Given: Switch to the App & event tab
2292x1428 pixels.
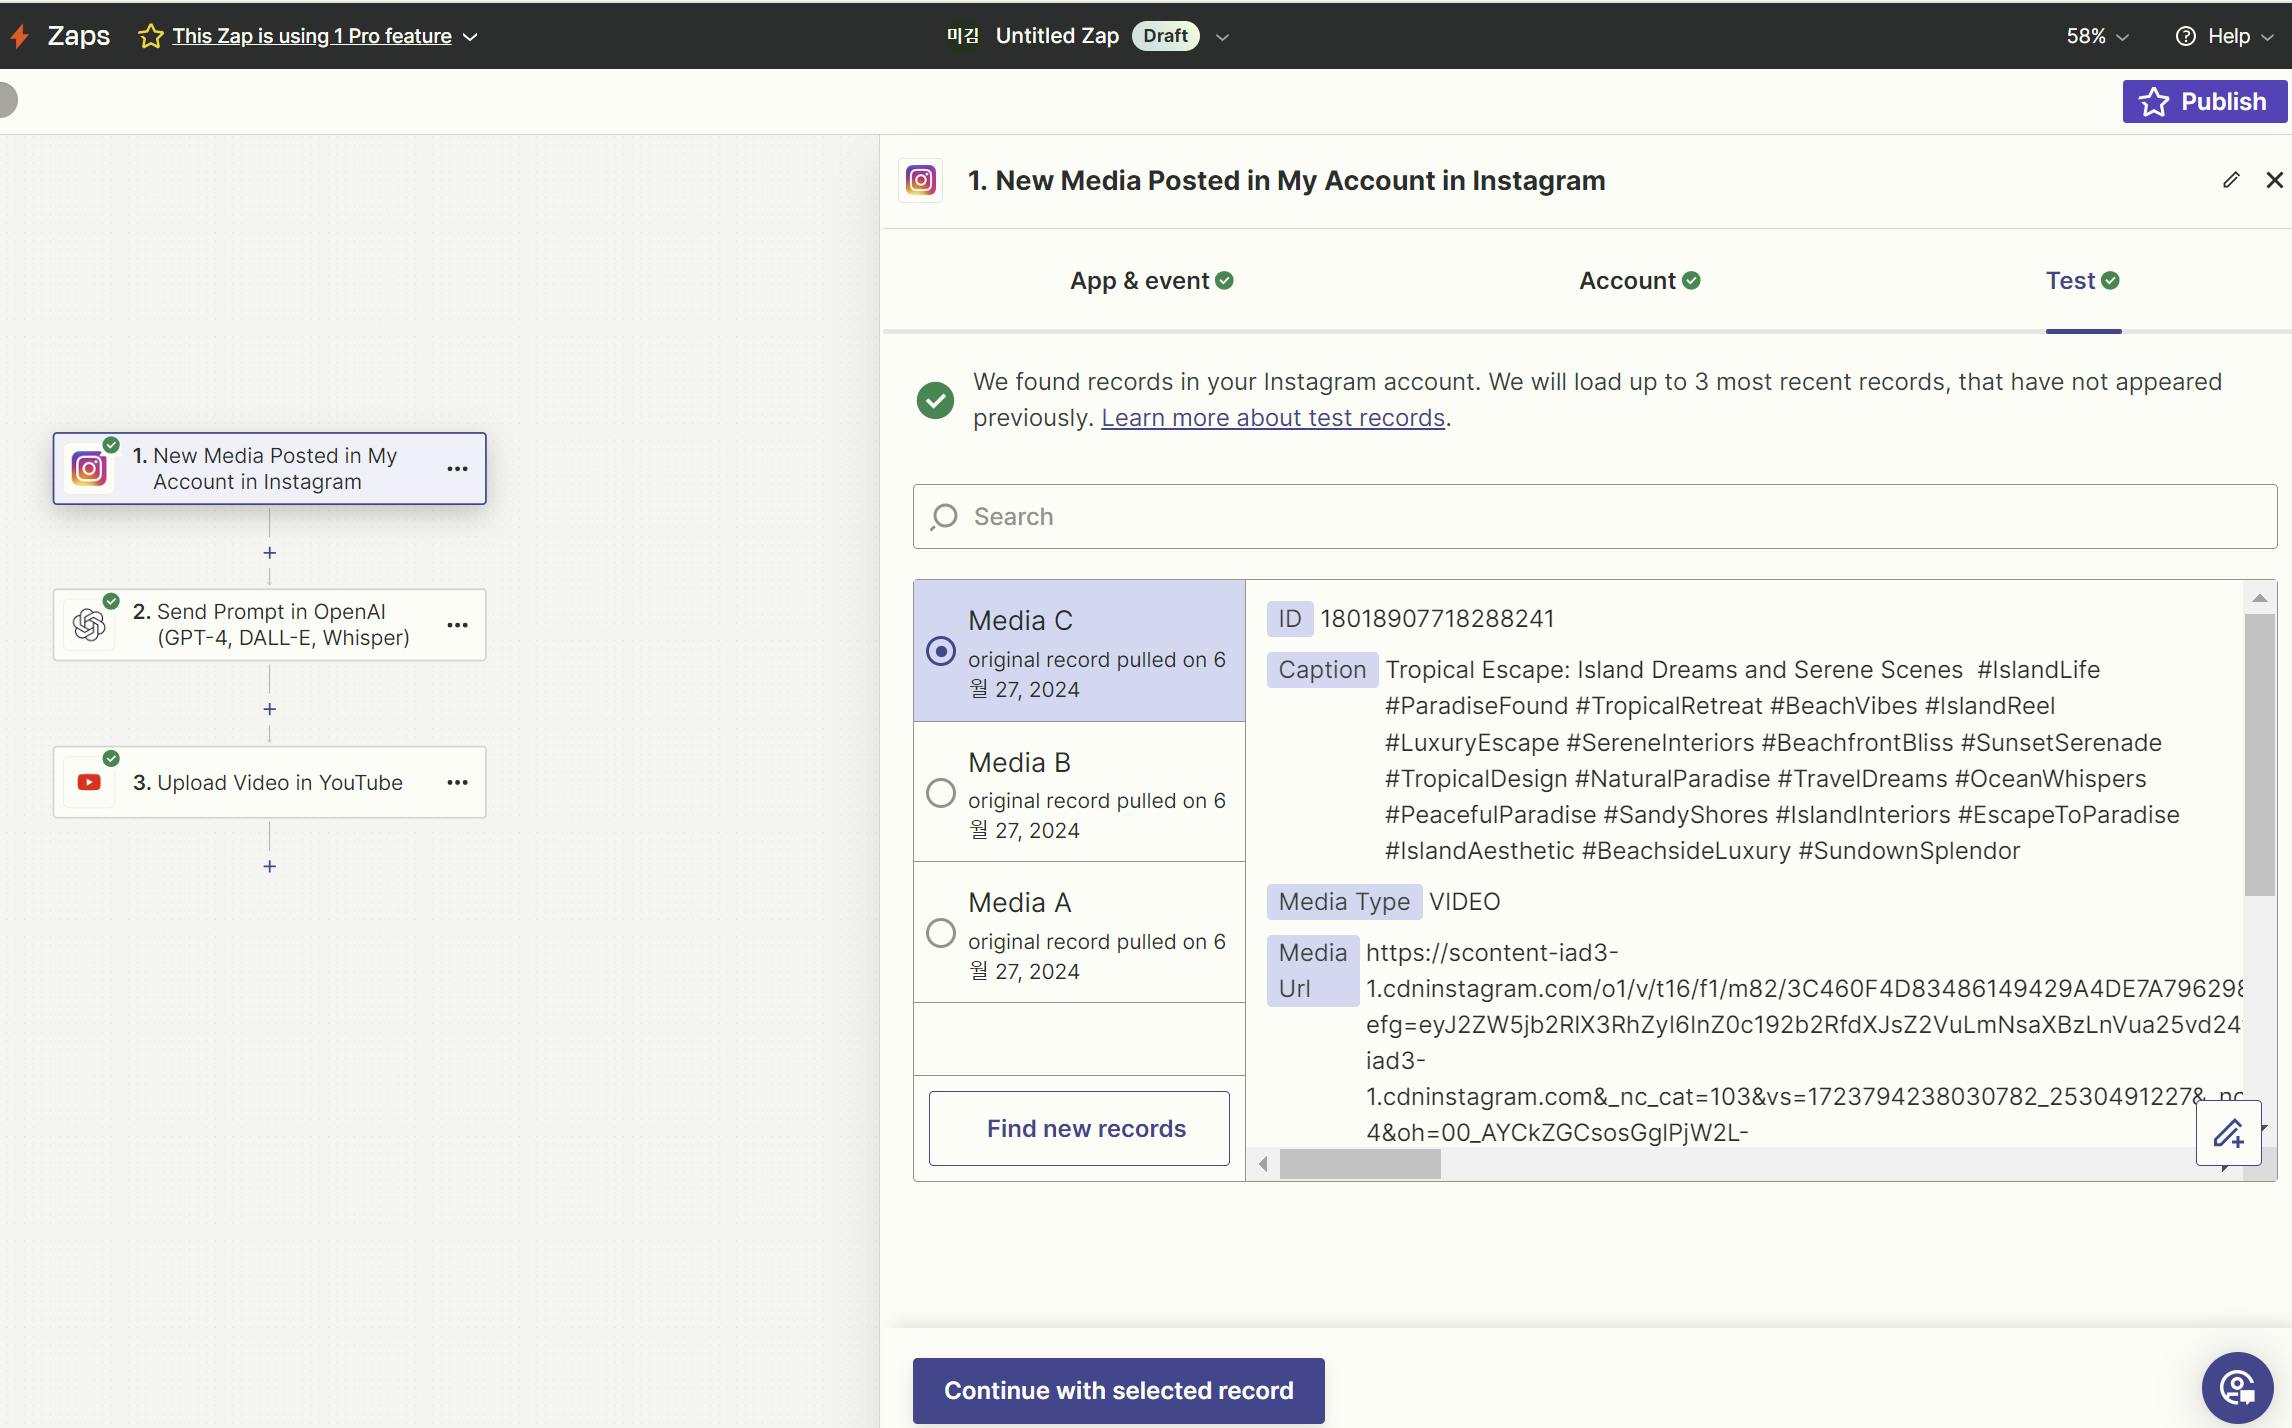Looking at the screenshot, I should point(1151,281).
